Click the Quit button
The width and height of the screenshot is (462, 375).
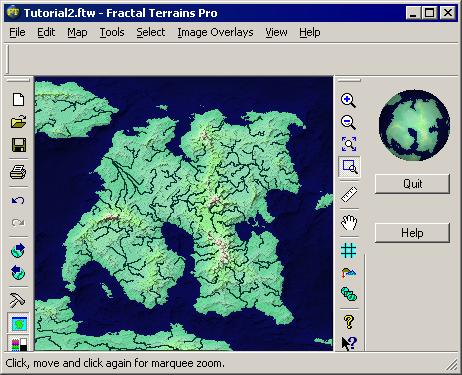click(412, 184)
